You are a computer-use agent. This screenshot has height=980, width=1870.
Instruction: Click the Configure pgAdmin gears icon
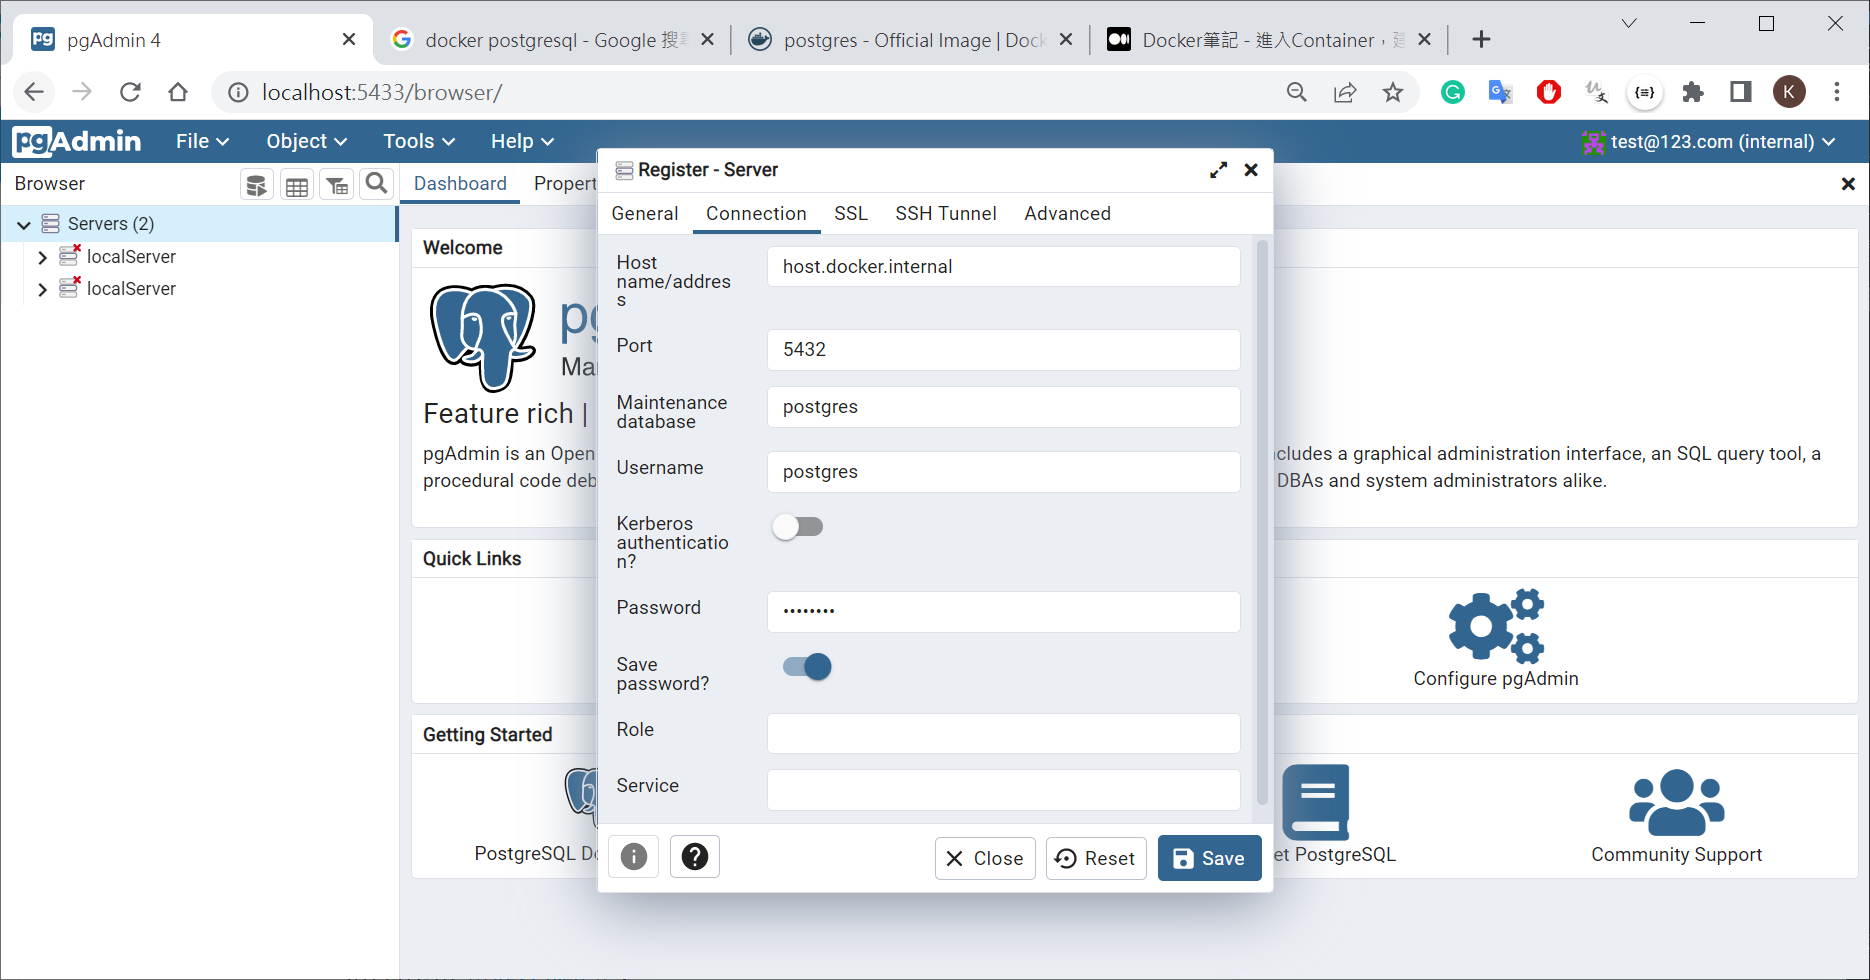coord(1495,627)
